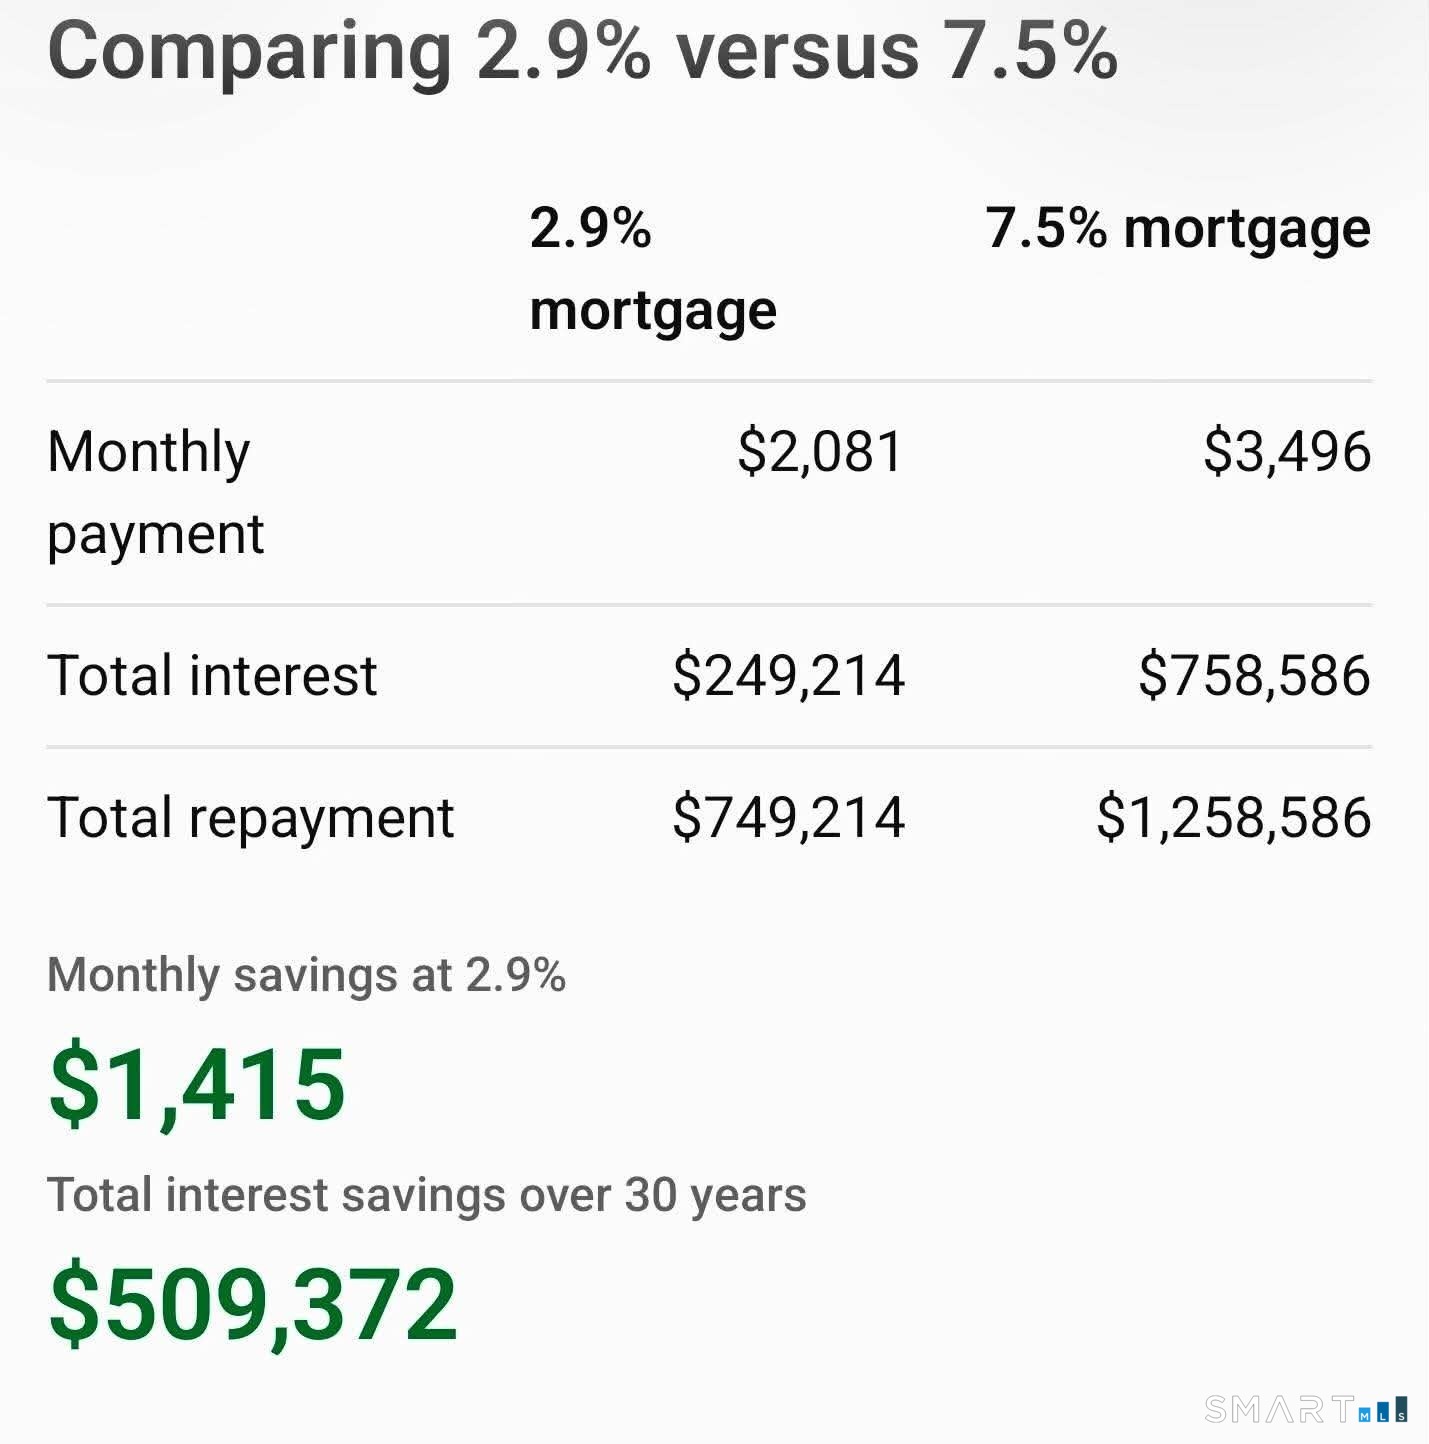Screen dimensions: 1429x1444
Task: Select the '2.9% mortgage' column header
Action: tap(652, 269)
